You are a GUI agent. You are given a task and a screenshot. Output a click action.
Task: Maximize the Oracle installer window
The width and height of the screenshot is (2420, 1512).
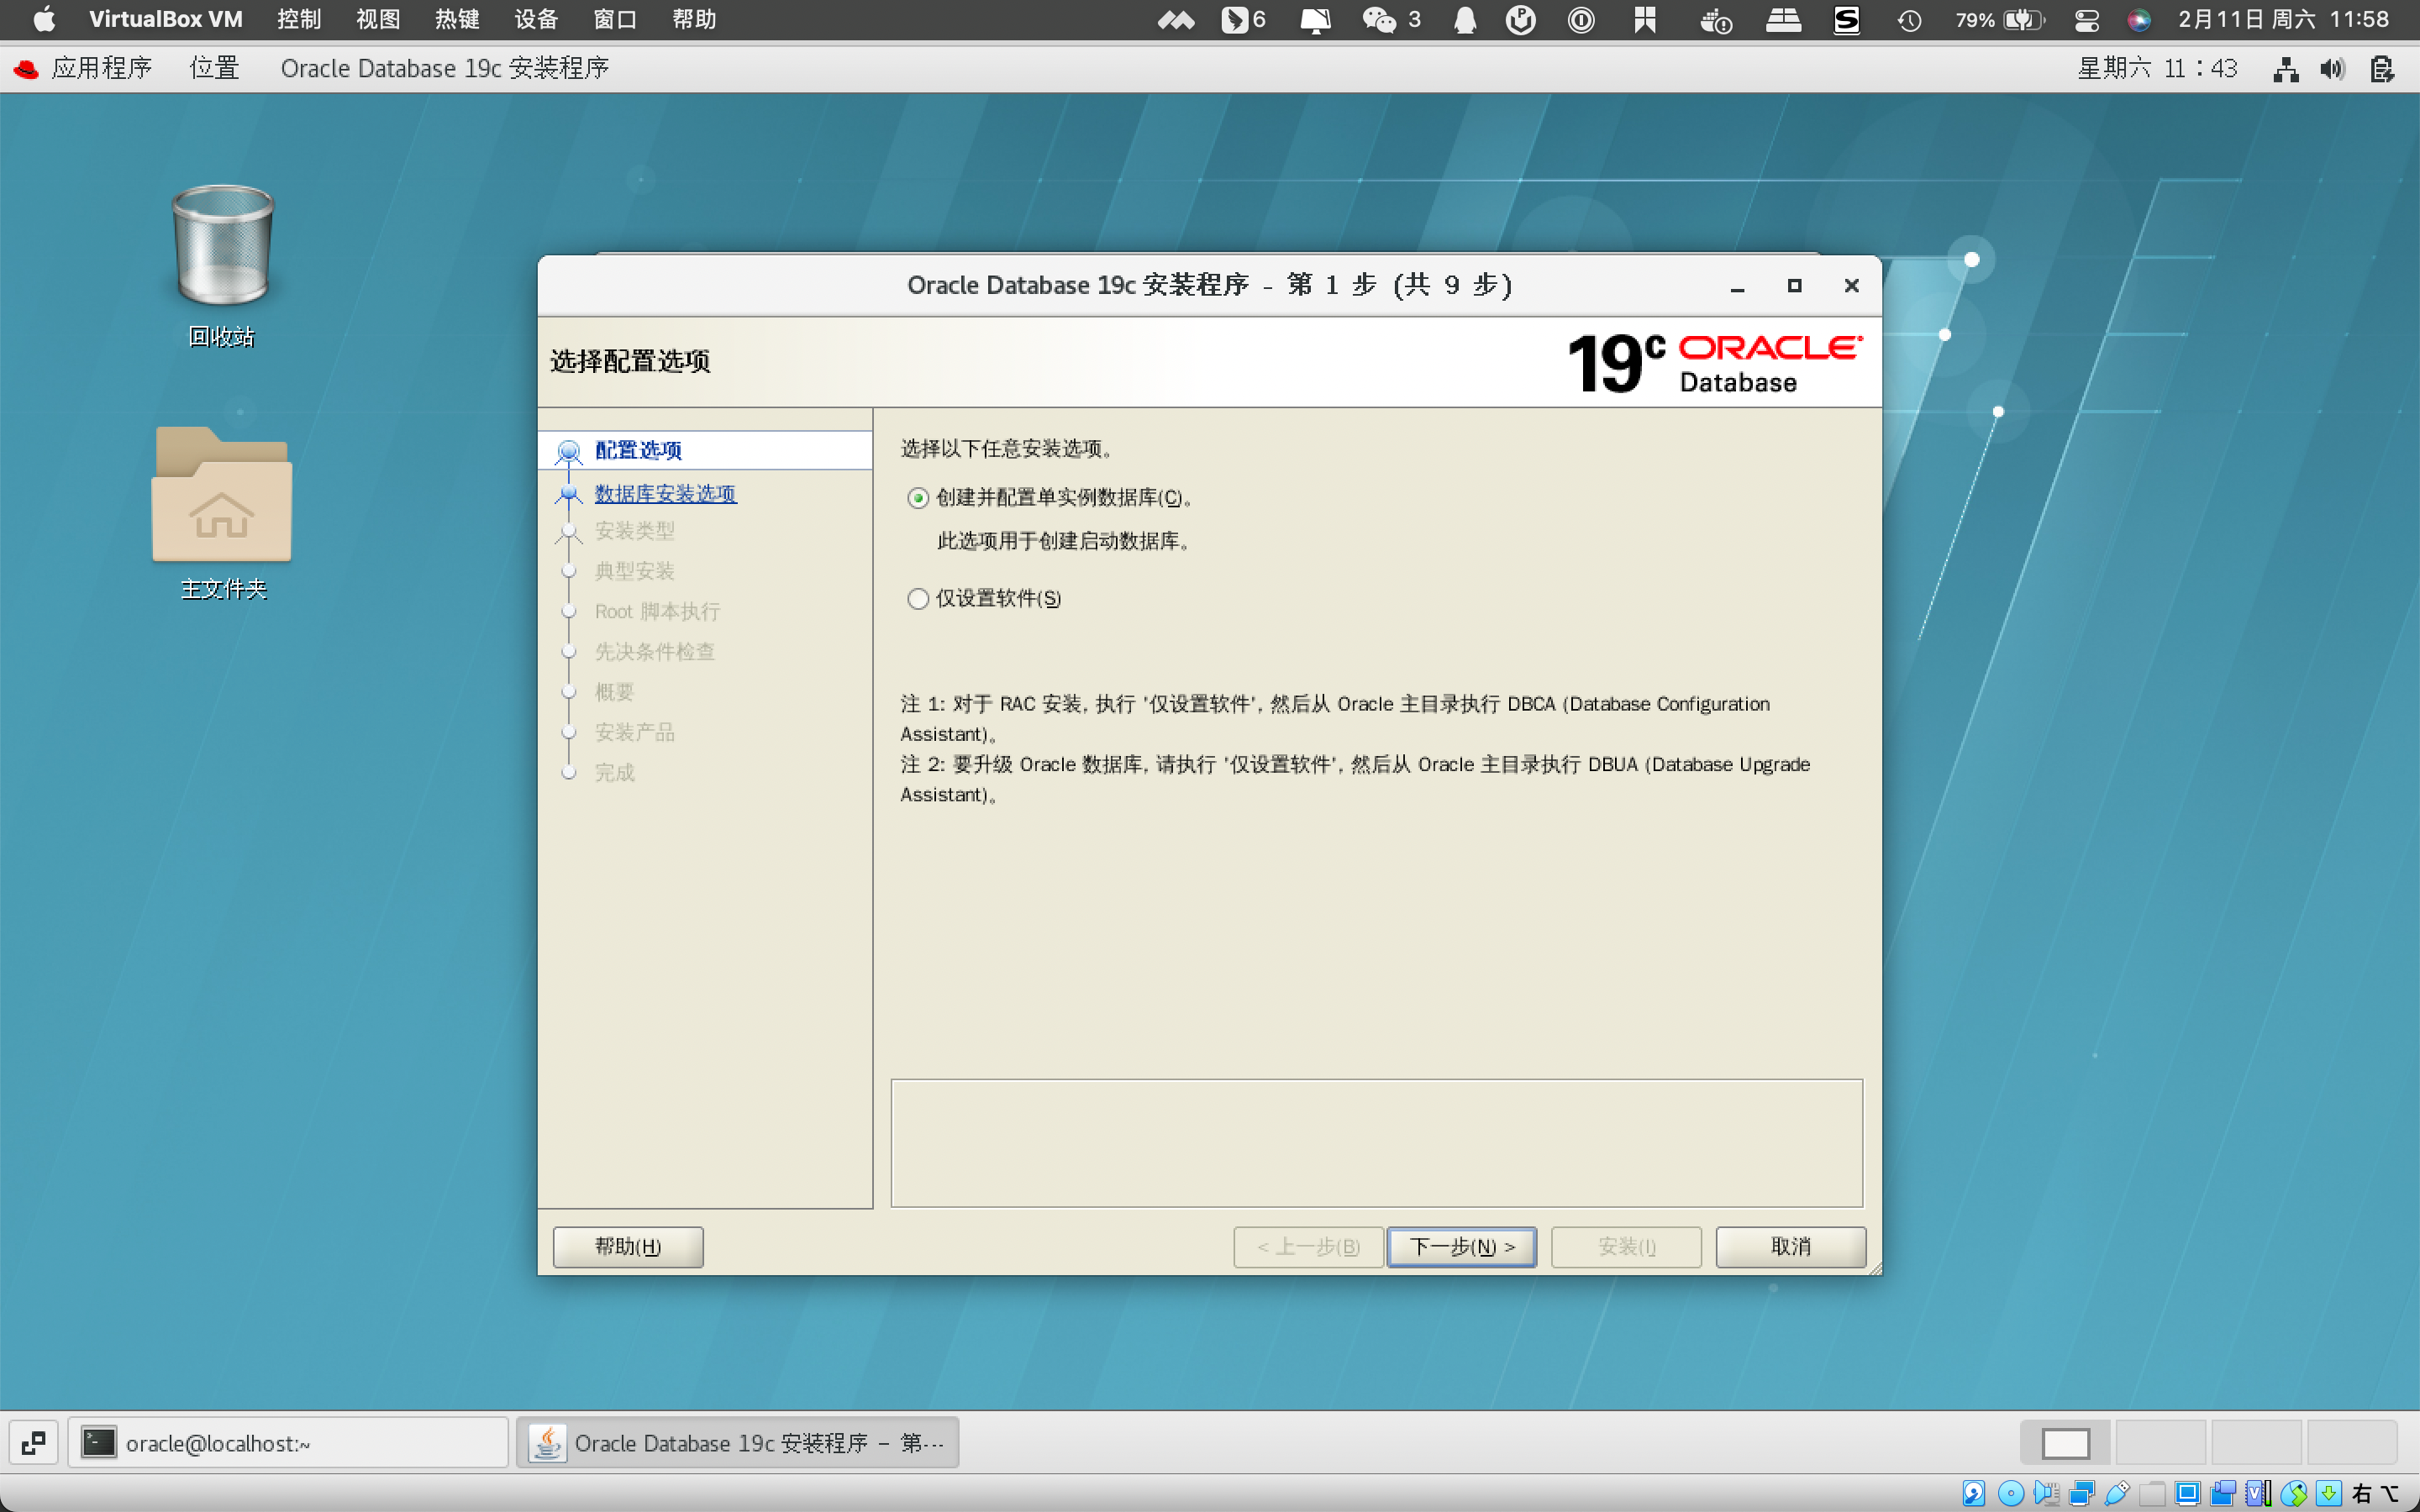1794,286
